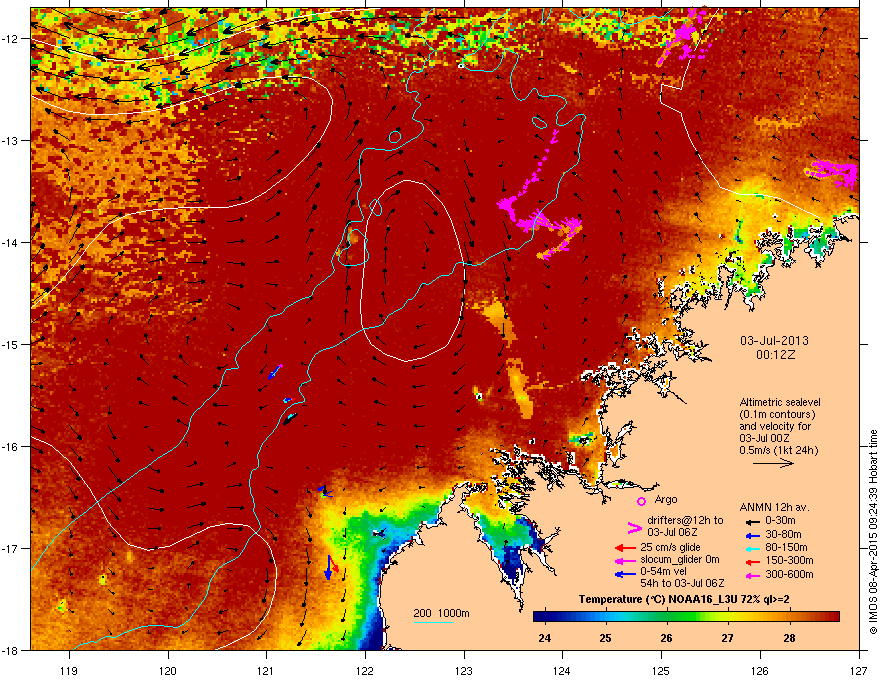The height and width of the screenshot is (680, 880).
Task: Click latitude axis label '-13'
Action: tap(11, 140)
